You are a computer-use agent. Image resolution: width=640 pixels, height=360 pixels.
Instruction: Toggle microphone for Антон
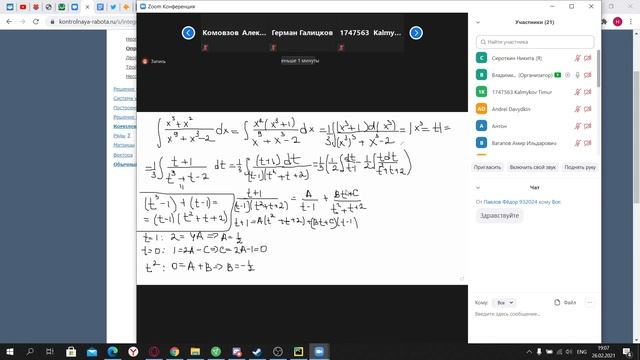click(578, 126)
